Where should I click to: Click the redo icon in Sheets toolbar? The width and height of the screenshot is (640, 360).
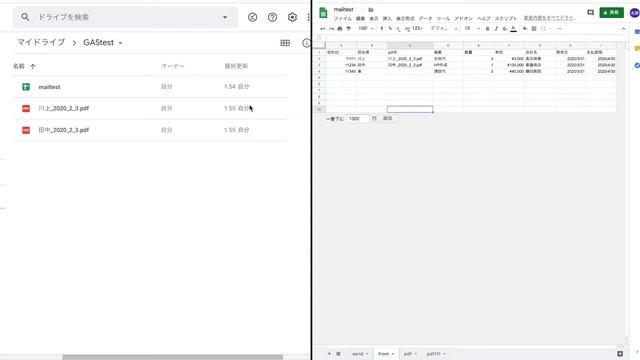click(331, 29)
